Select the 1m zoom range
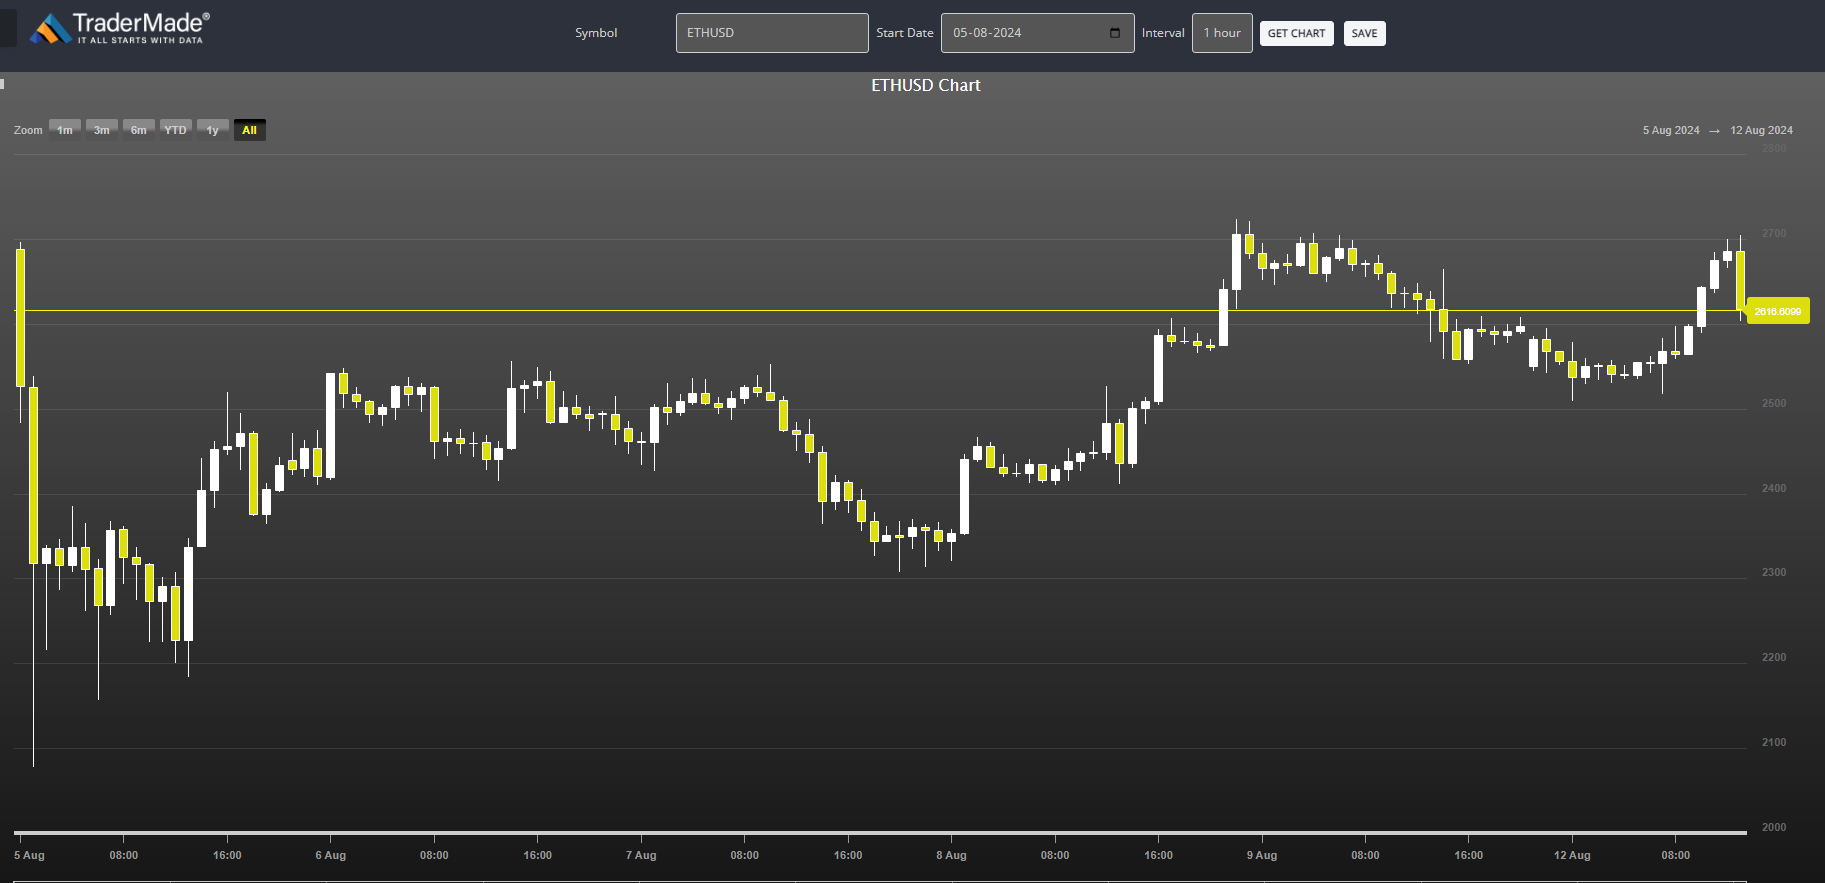Screen dimensions: 1825x883 [65, 130]
